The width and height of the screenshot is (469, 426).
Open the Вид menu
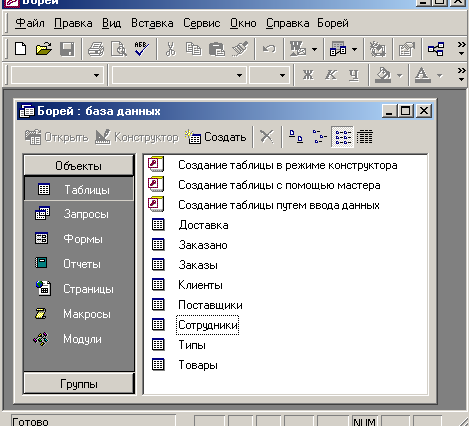pyautogui.click(x=111, y=23)
